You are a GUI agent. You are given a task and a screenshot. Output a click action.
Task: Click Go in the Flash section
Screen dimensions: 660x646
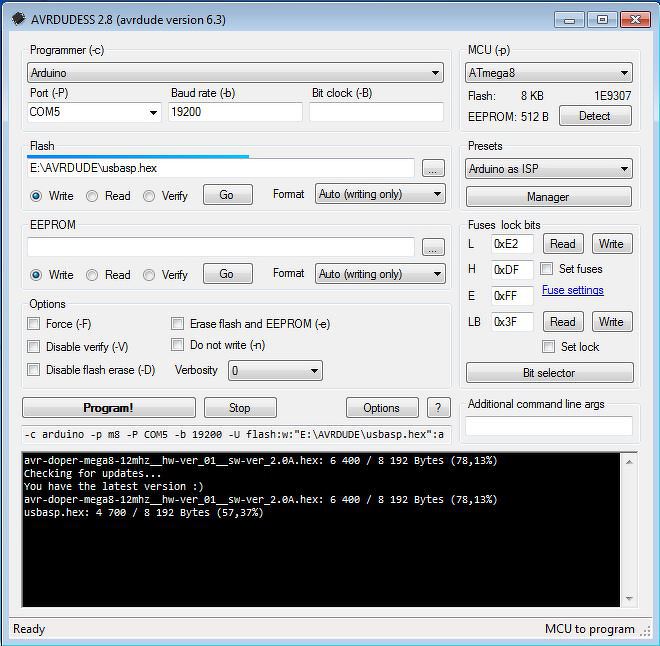pyautogui.click(x=227, y=194)
